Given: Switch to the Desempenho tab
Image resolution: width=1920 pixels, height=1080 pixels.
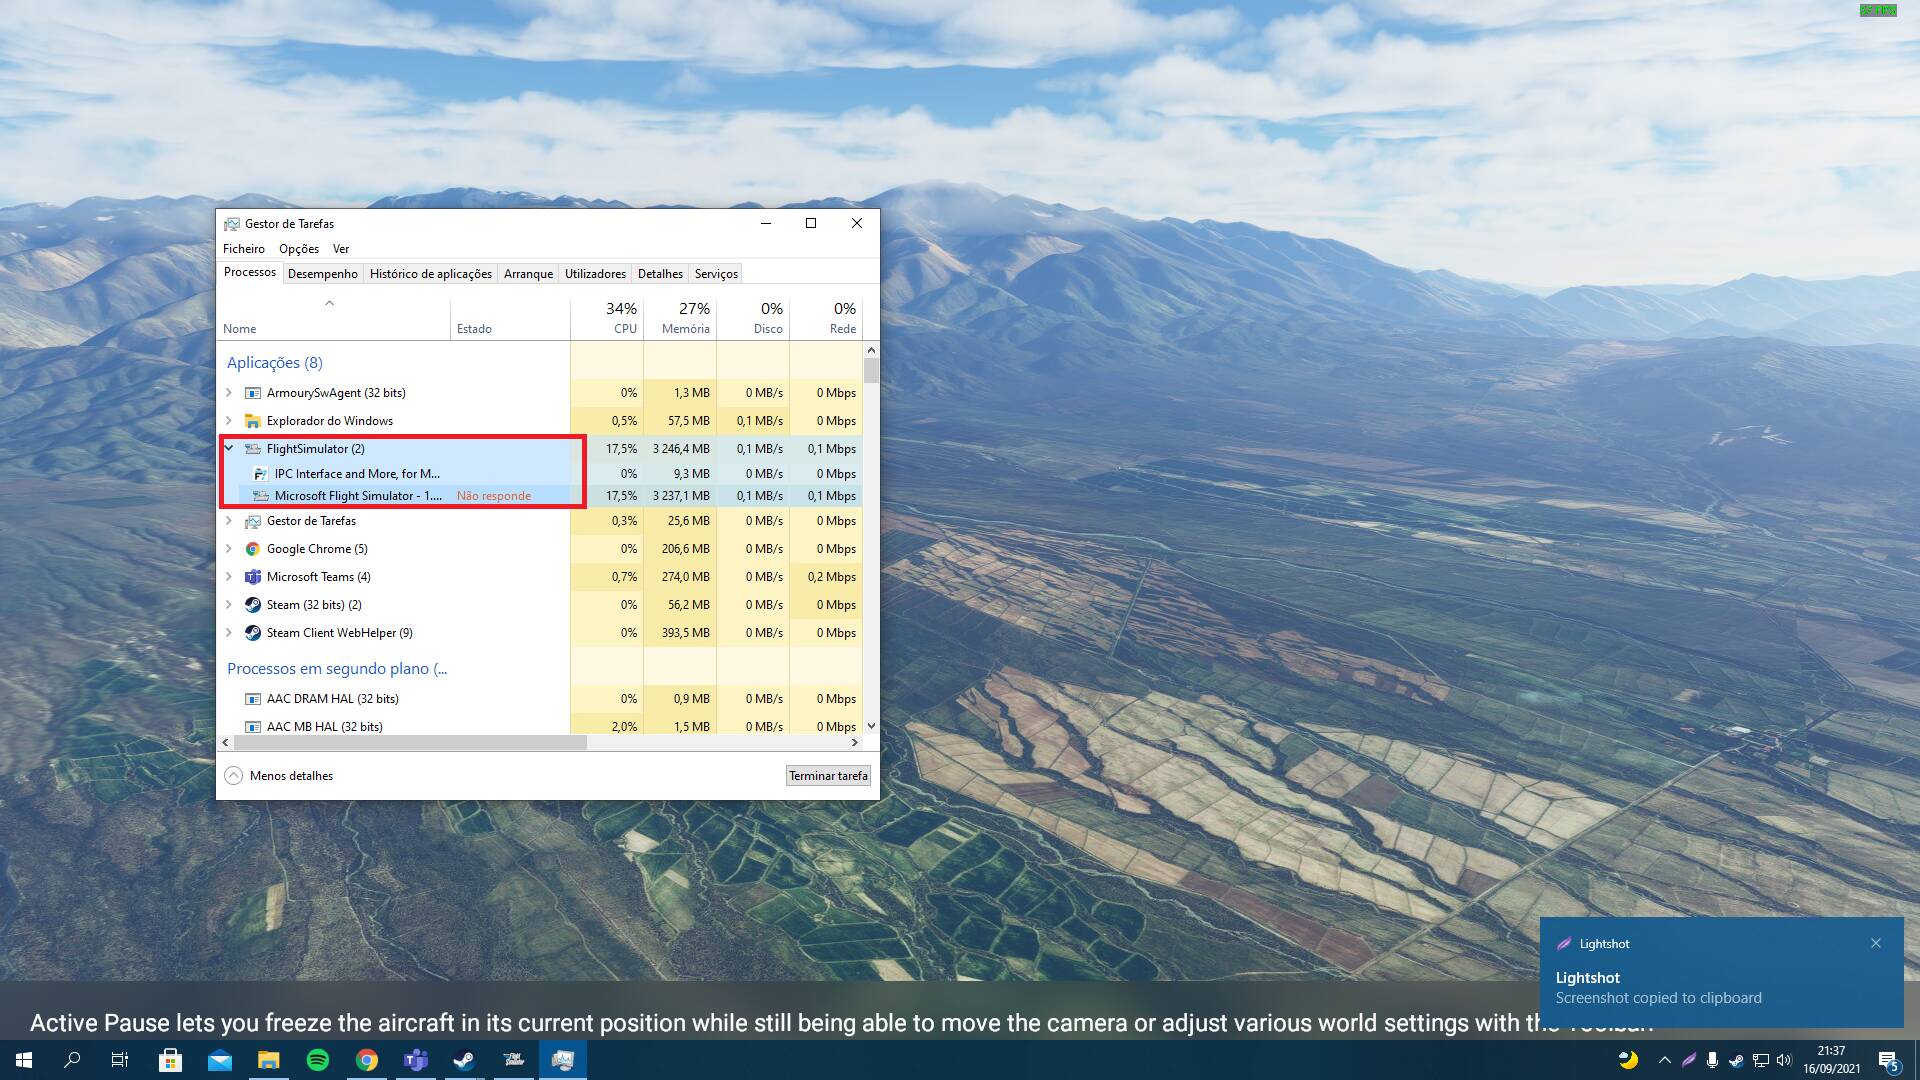Looking at the screenshot, I should click(x=322, y=274).
